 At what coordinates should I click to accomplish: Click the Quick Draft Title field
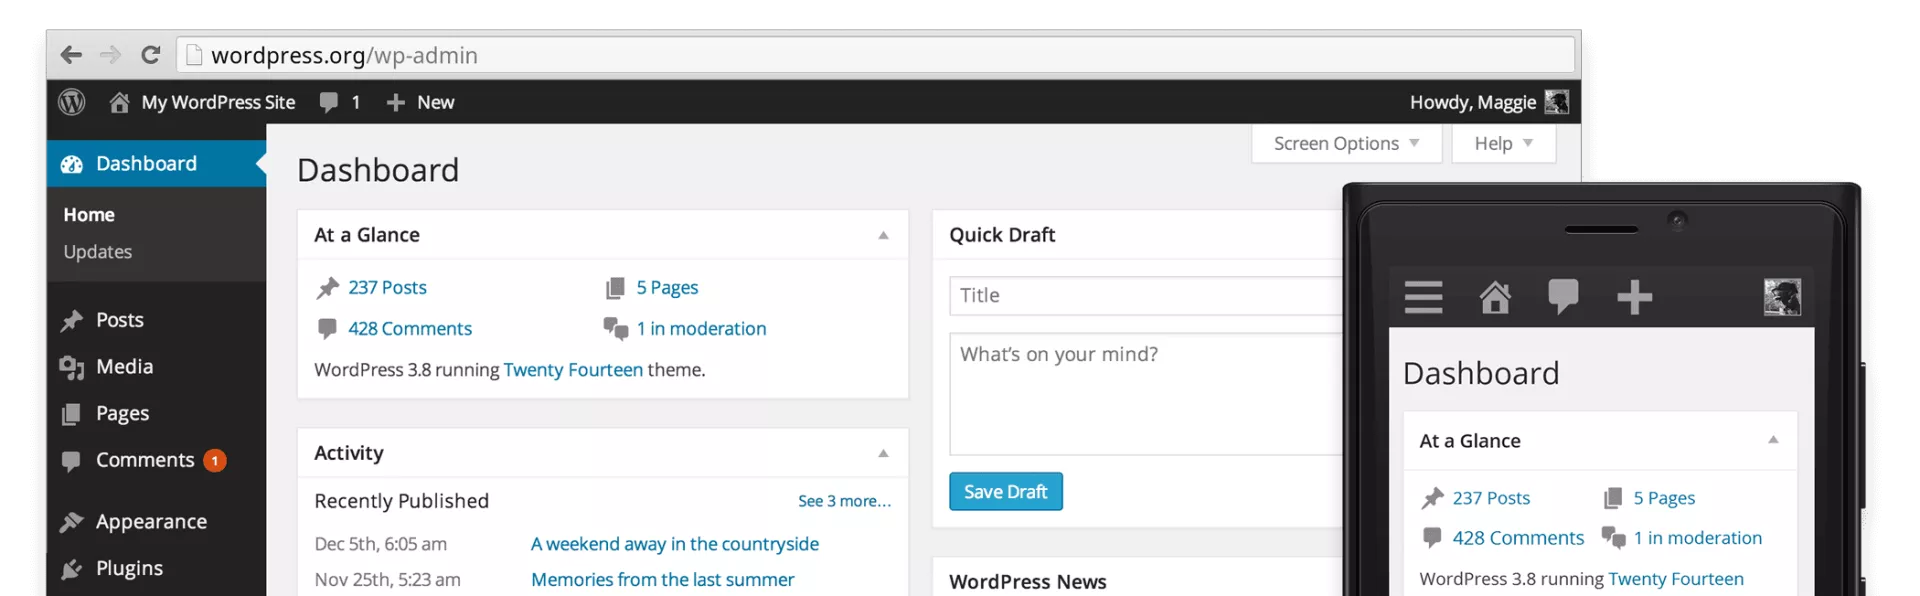(1146, 296)
